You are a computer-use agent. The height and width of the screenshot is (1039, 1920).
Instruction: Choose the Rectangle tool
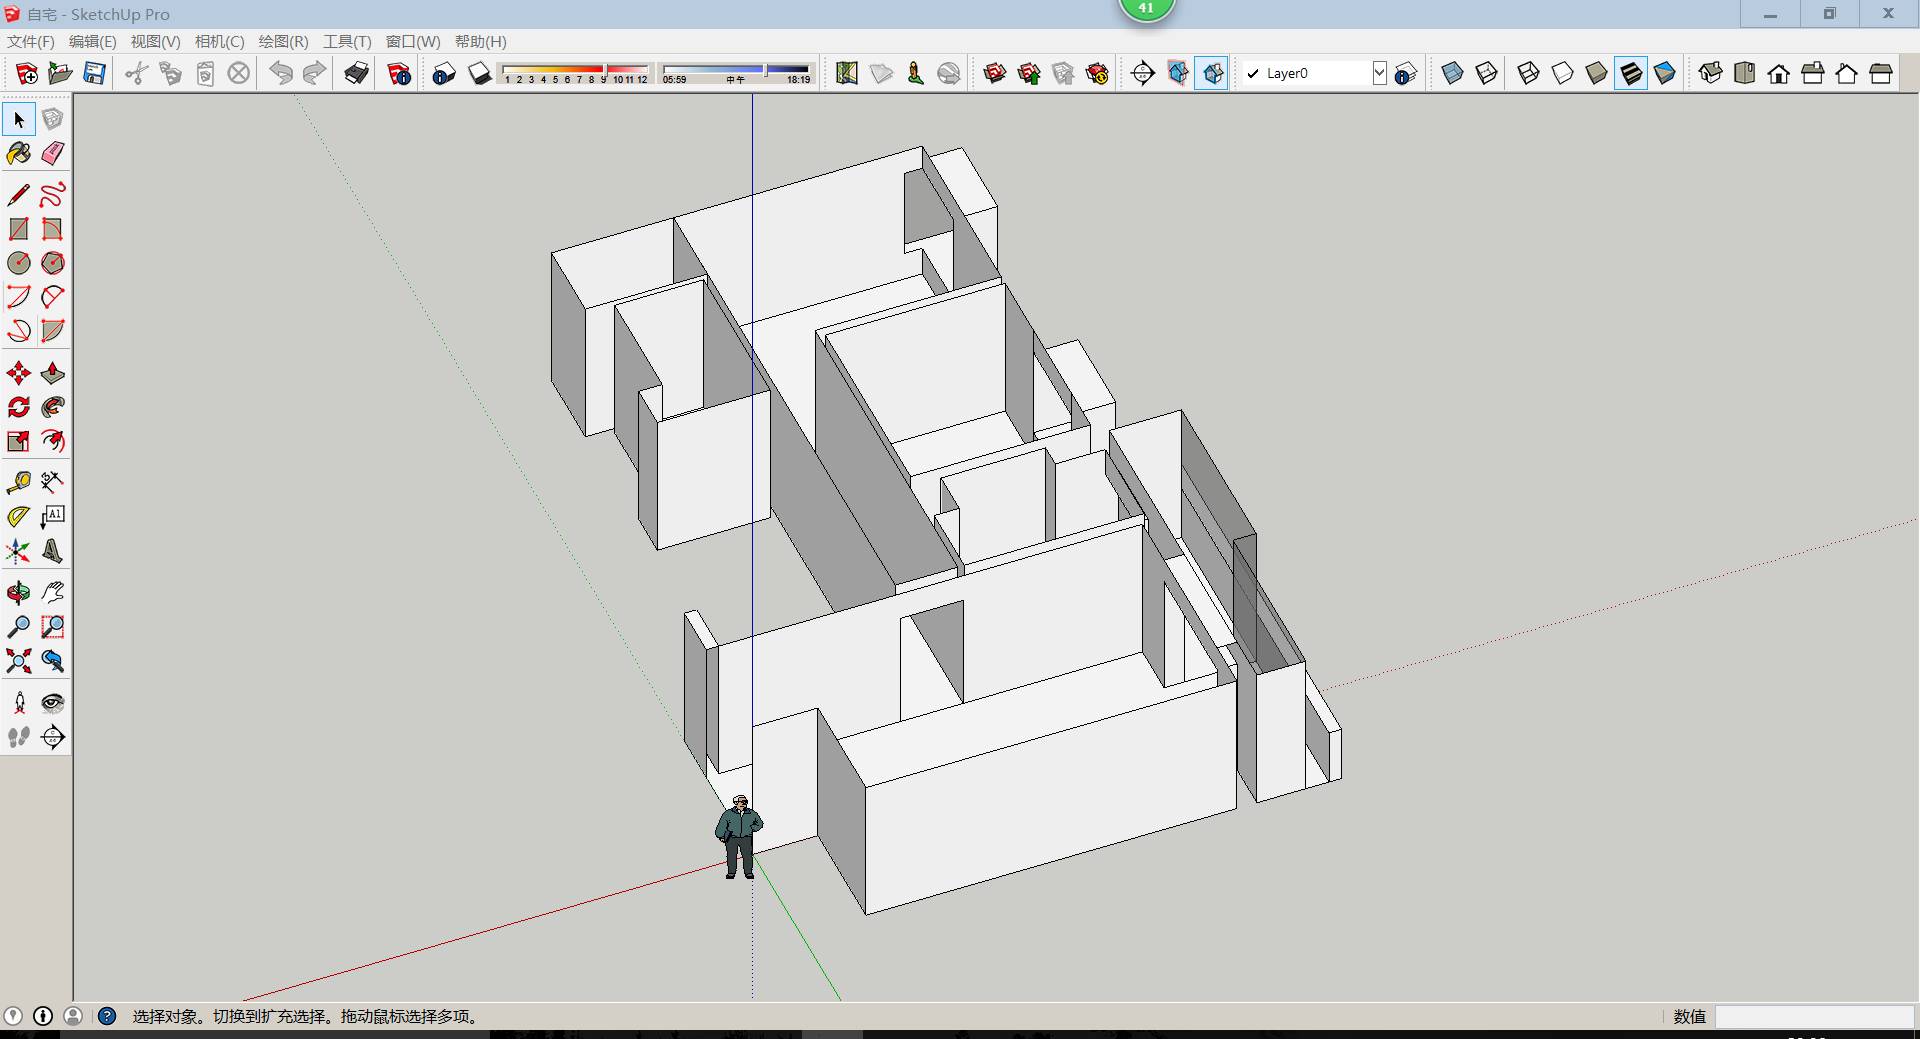[x=19, y=229]
